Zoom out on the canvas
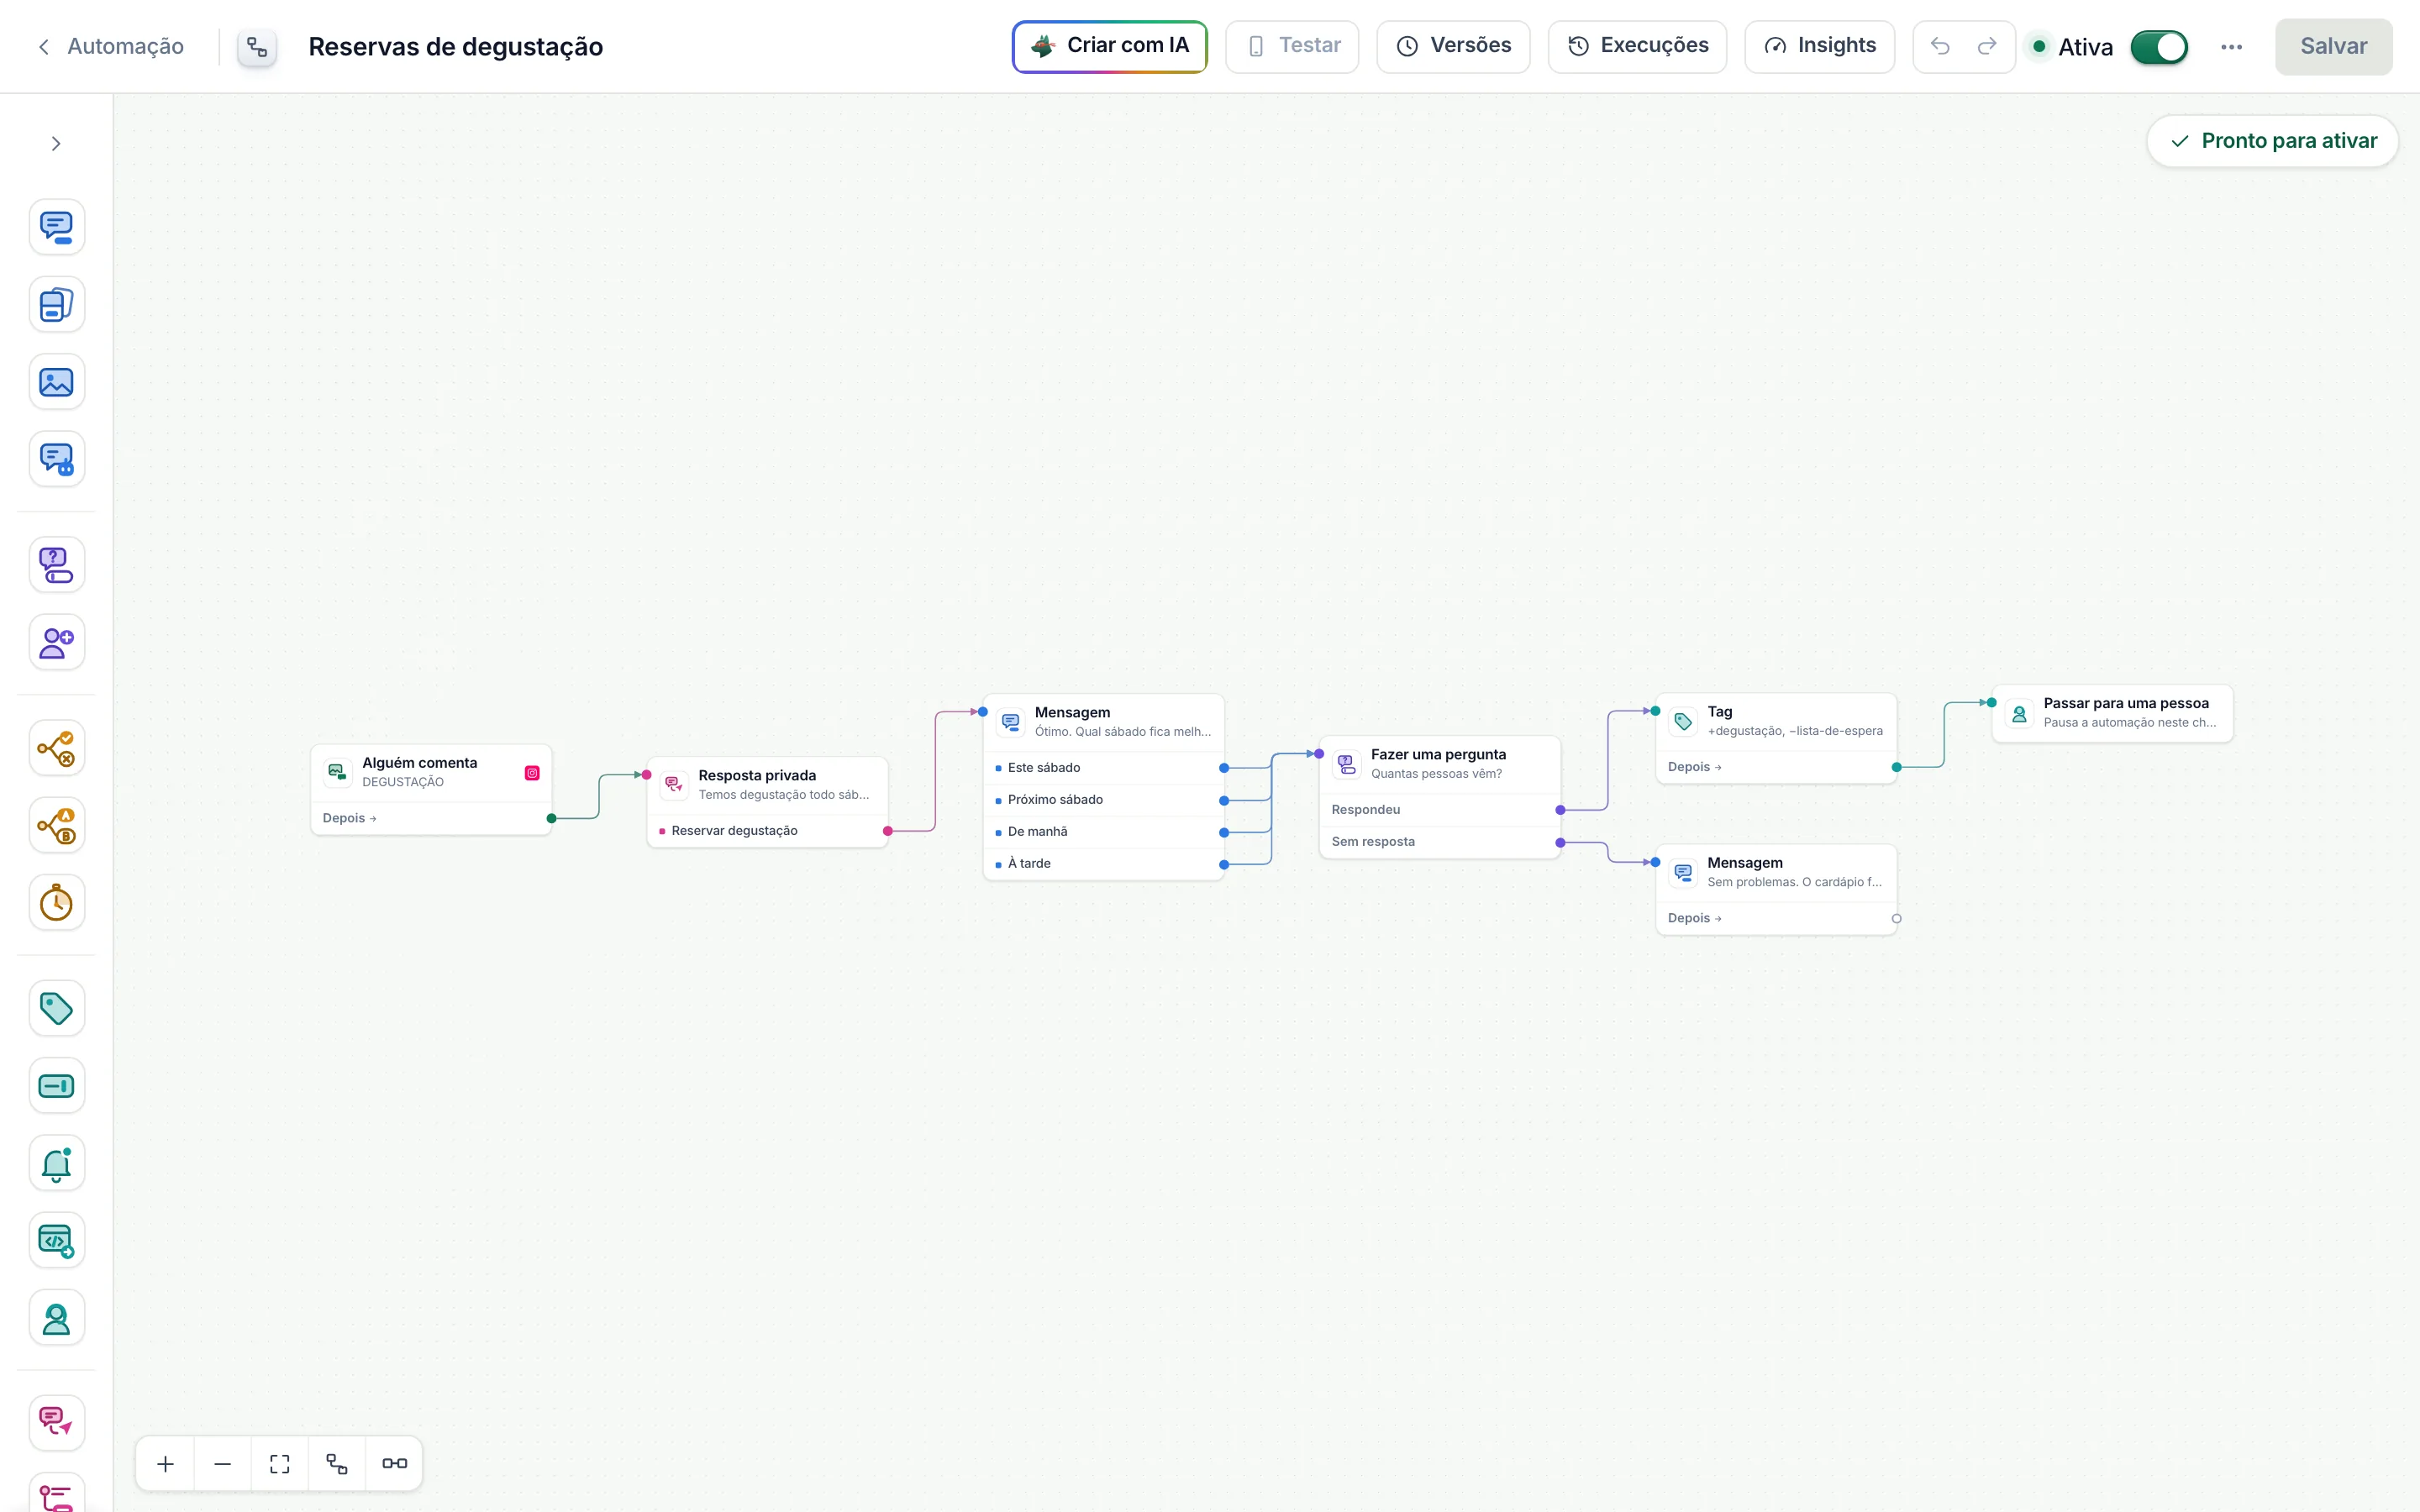Viewport: 2420px width, 1512px height. click(x=223, y=1464)
